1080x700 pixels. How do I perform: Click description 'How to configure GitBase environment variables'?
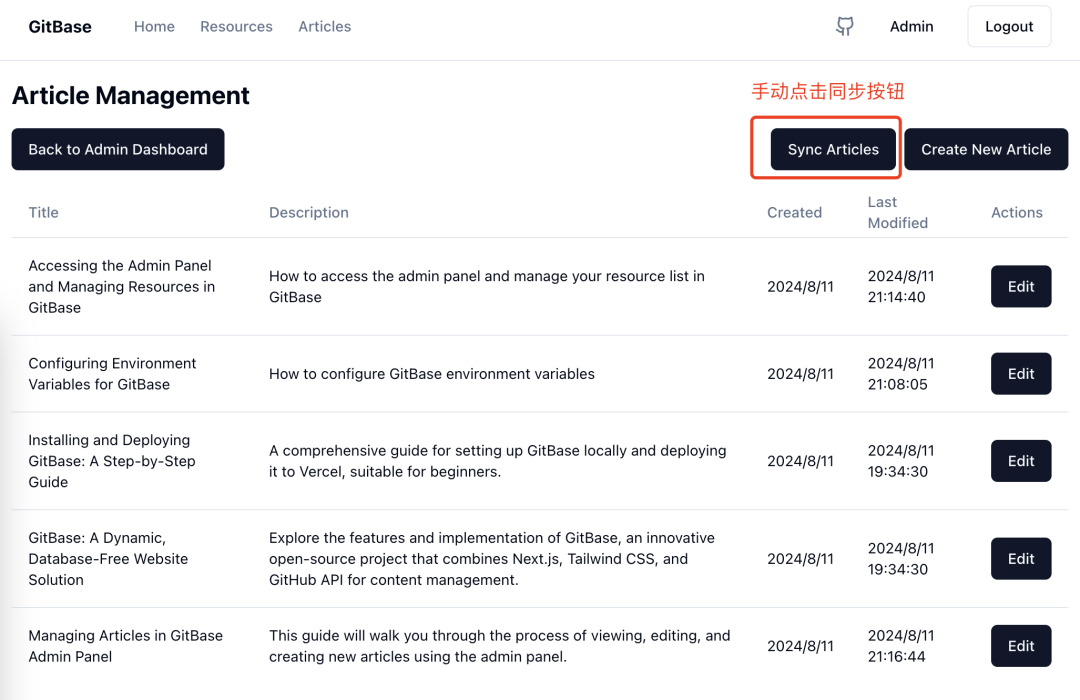click(432, 374)
